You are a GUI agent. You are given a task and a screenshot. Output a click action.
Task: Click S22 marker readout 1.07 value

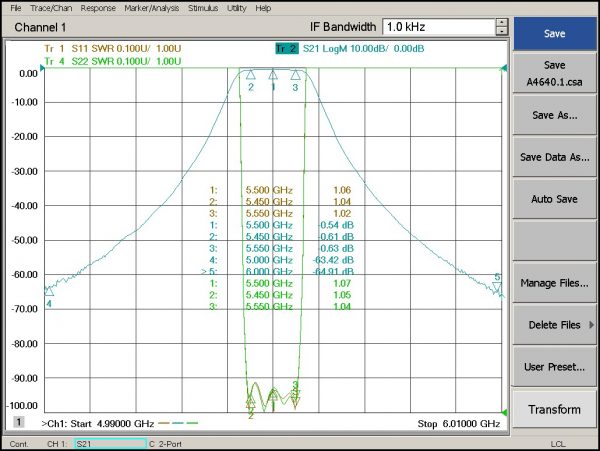click(x=342, y=283)
